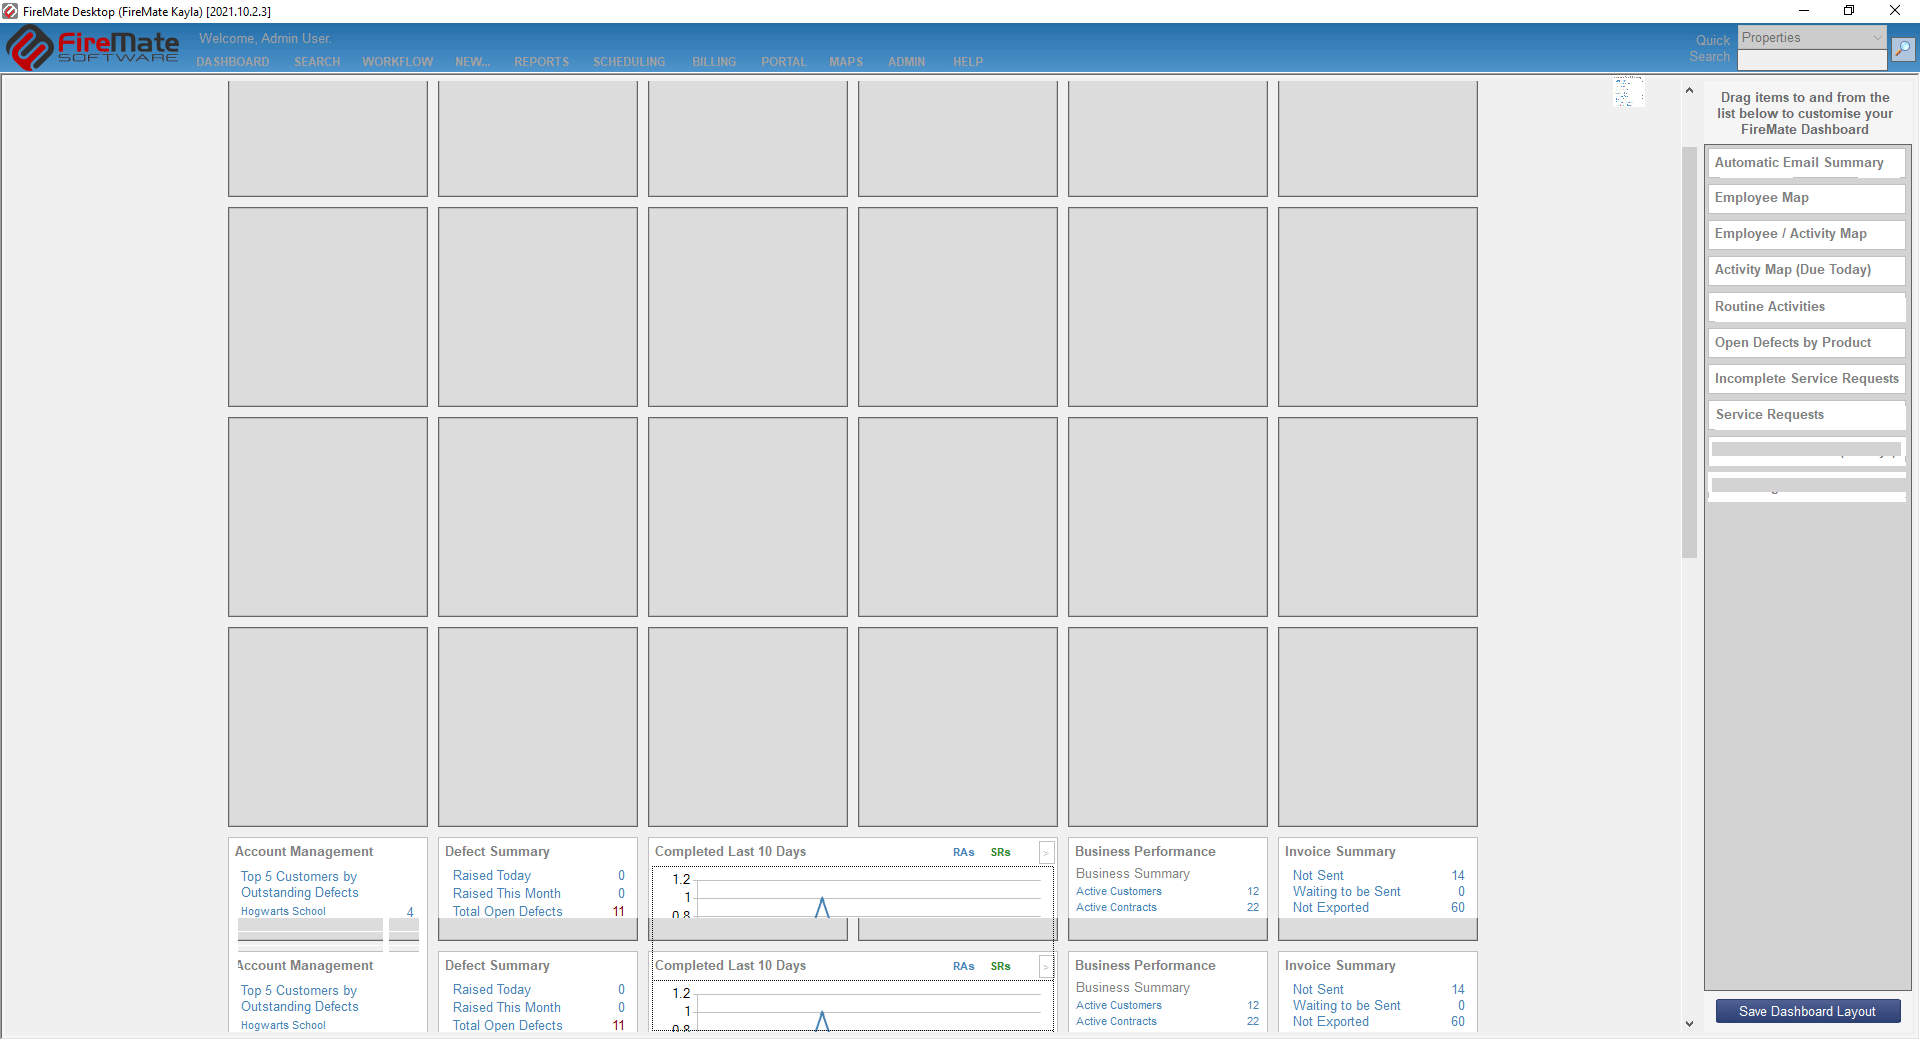Viewport: 1920px width, 1040px height.
Task: Click the down arrow on the dashboard scrollbar
Action: click(1688, 1023)
